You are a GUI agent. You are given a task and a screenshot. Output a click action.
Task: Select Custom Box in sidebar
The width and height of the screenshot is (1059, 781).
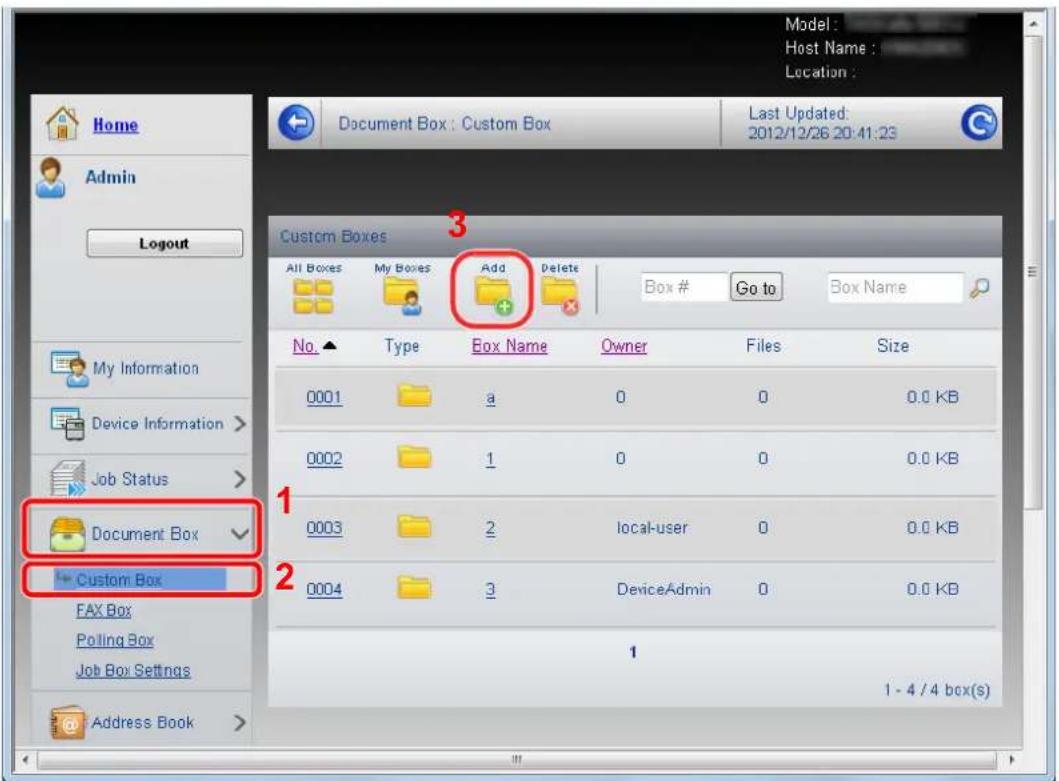click(x=140, y=580)
